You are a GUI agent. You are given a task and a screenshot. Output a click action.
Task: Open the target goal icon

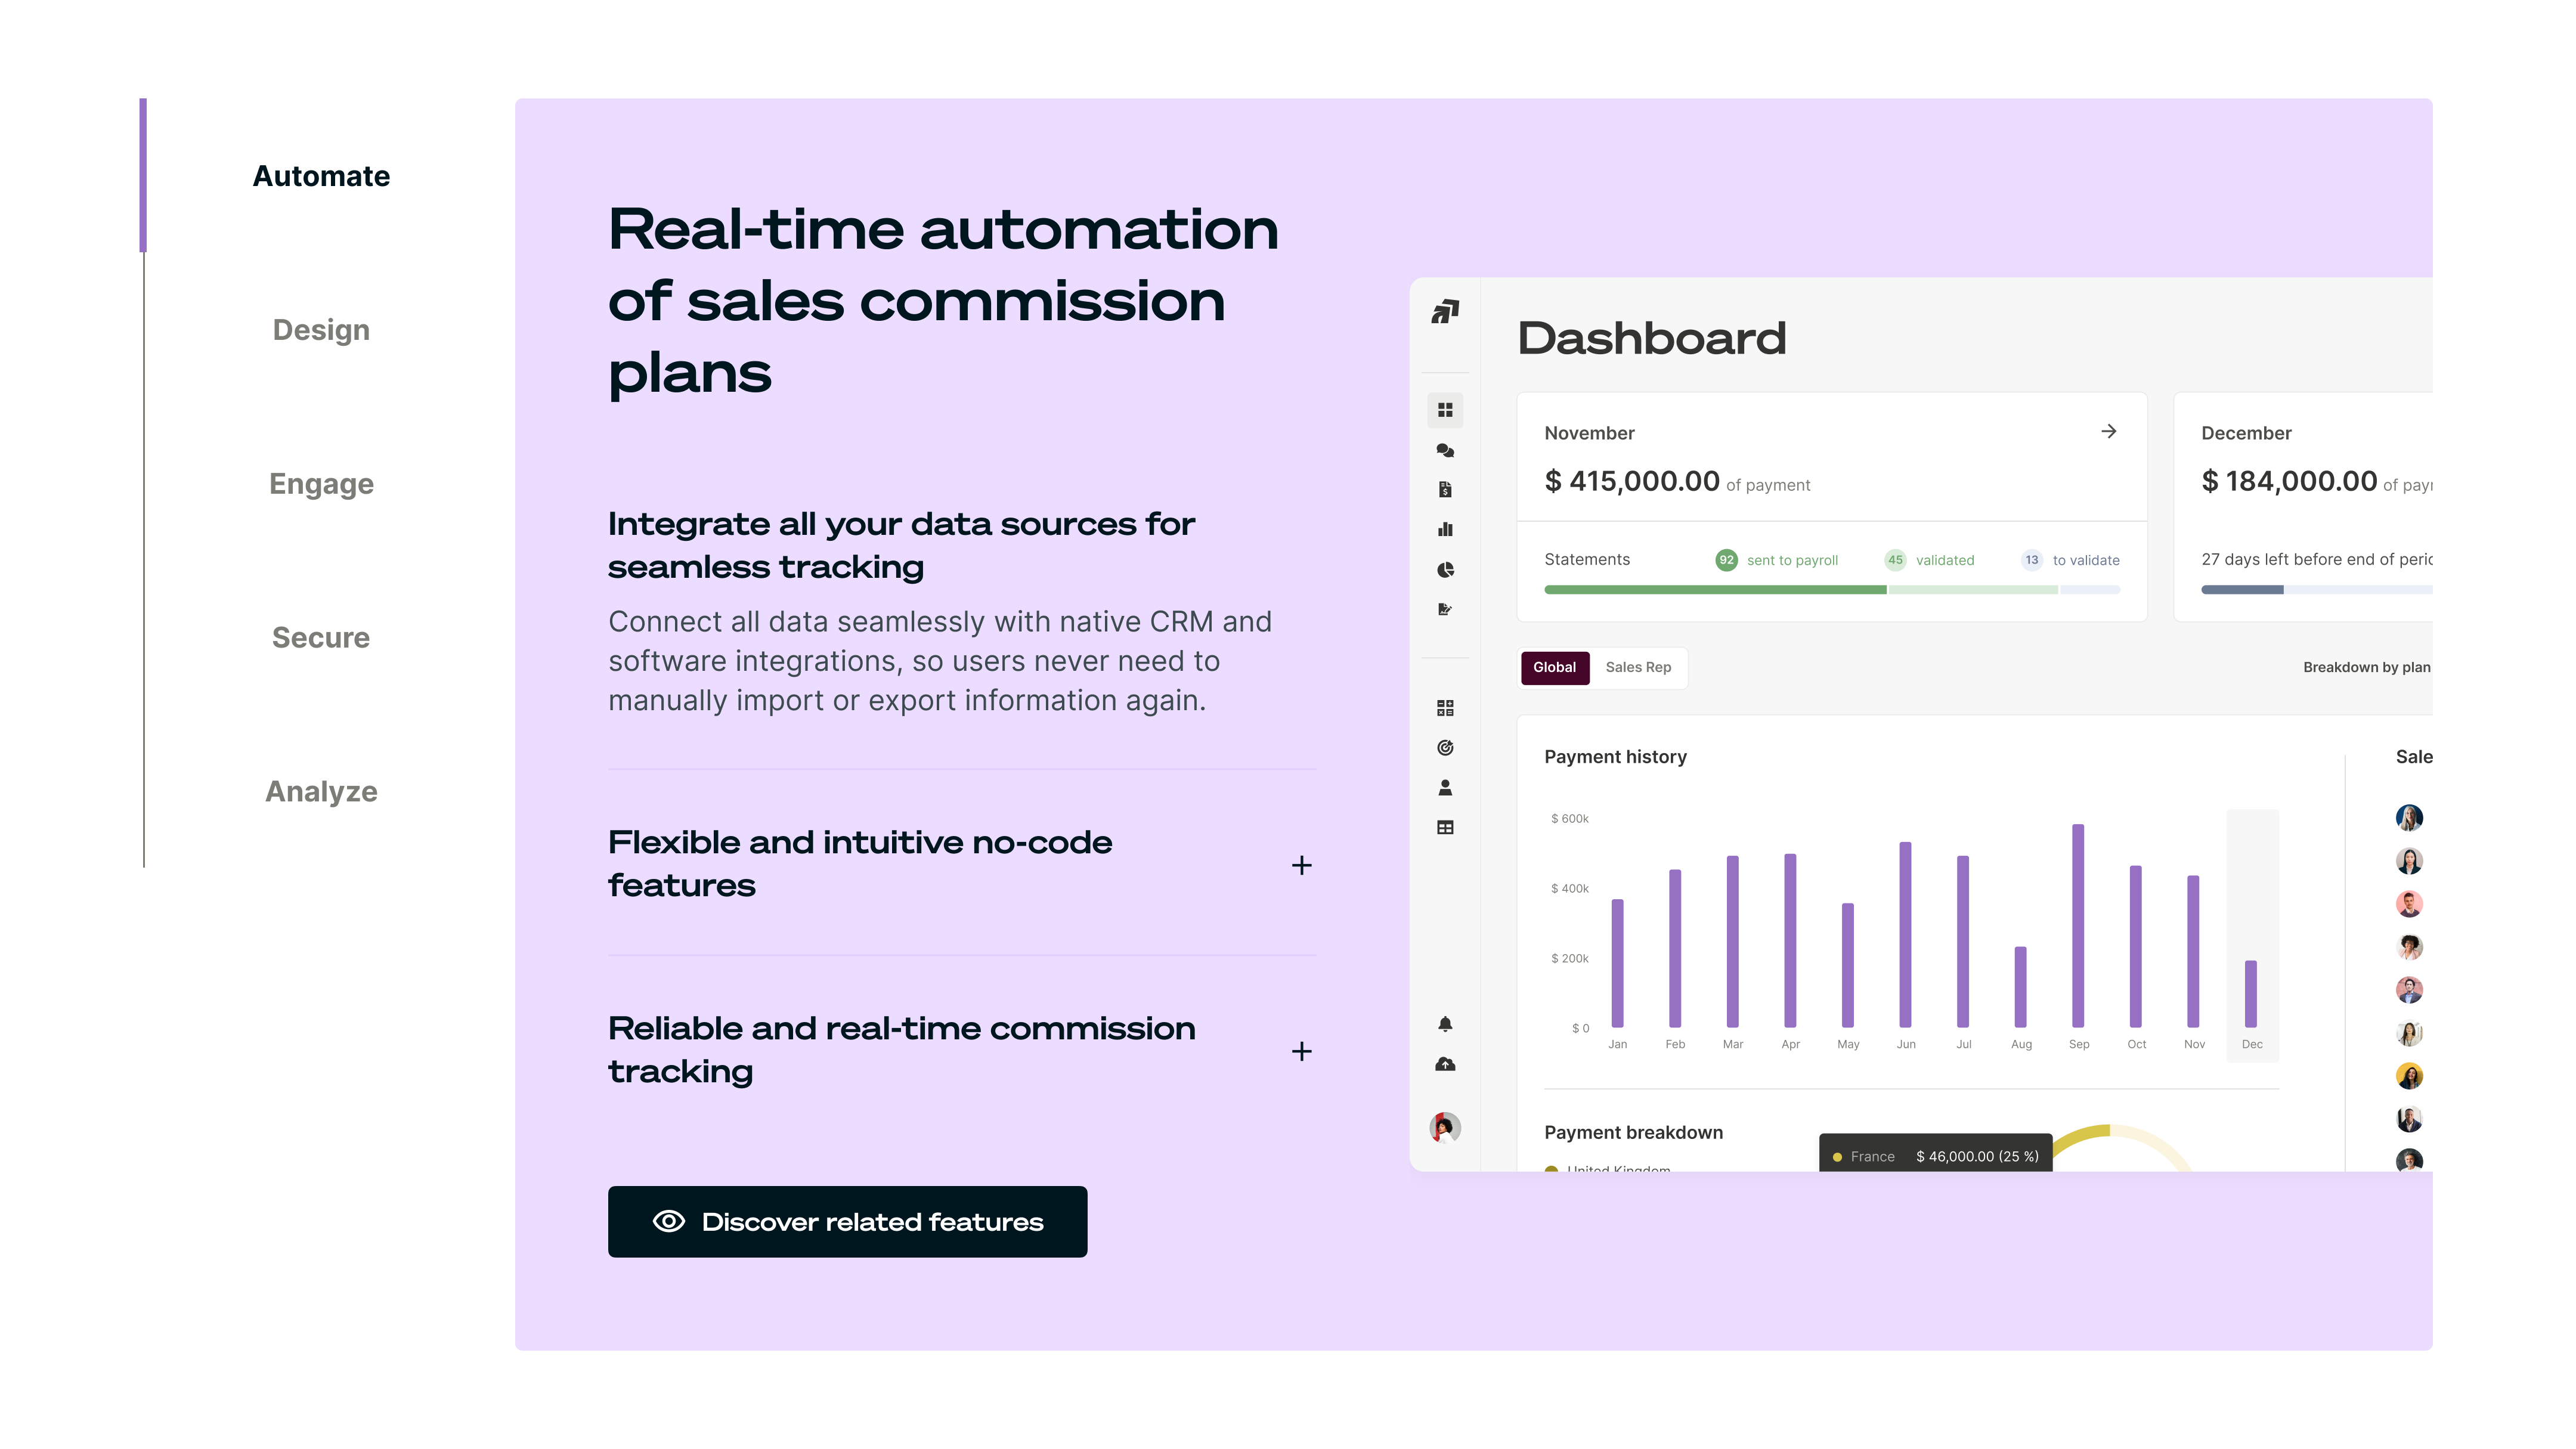[1445, 748]
